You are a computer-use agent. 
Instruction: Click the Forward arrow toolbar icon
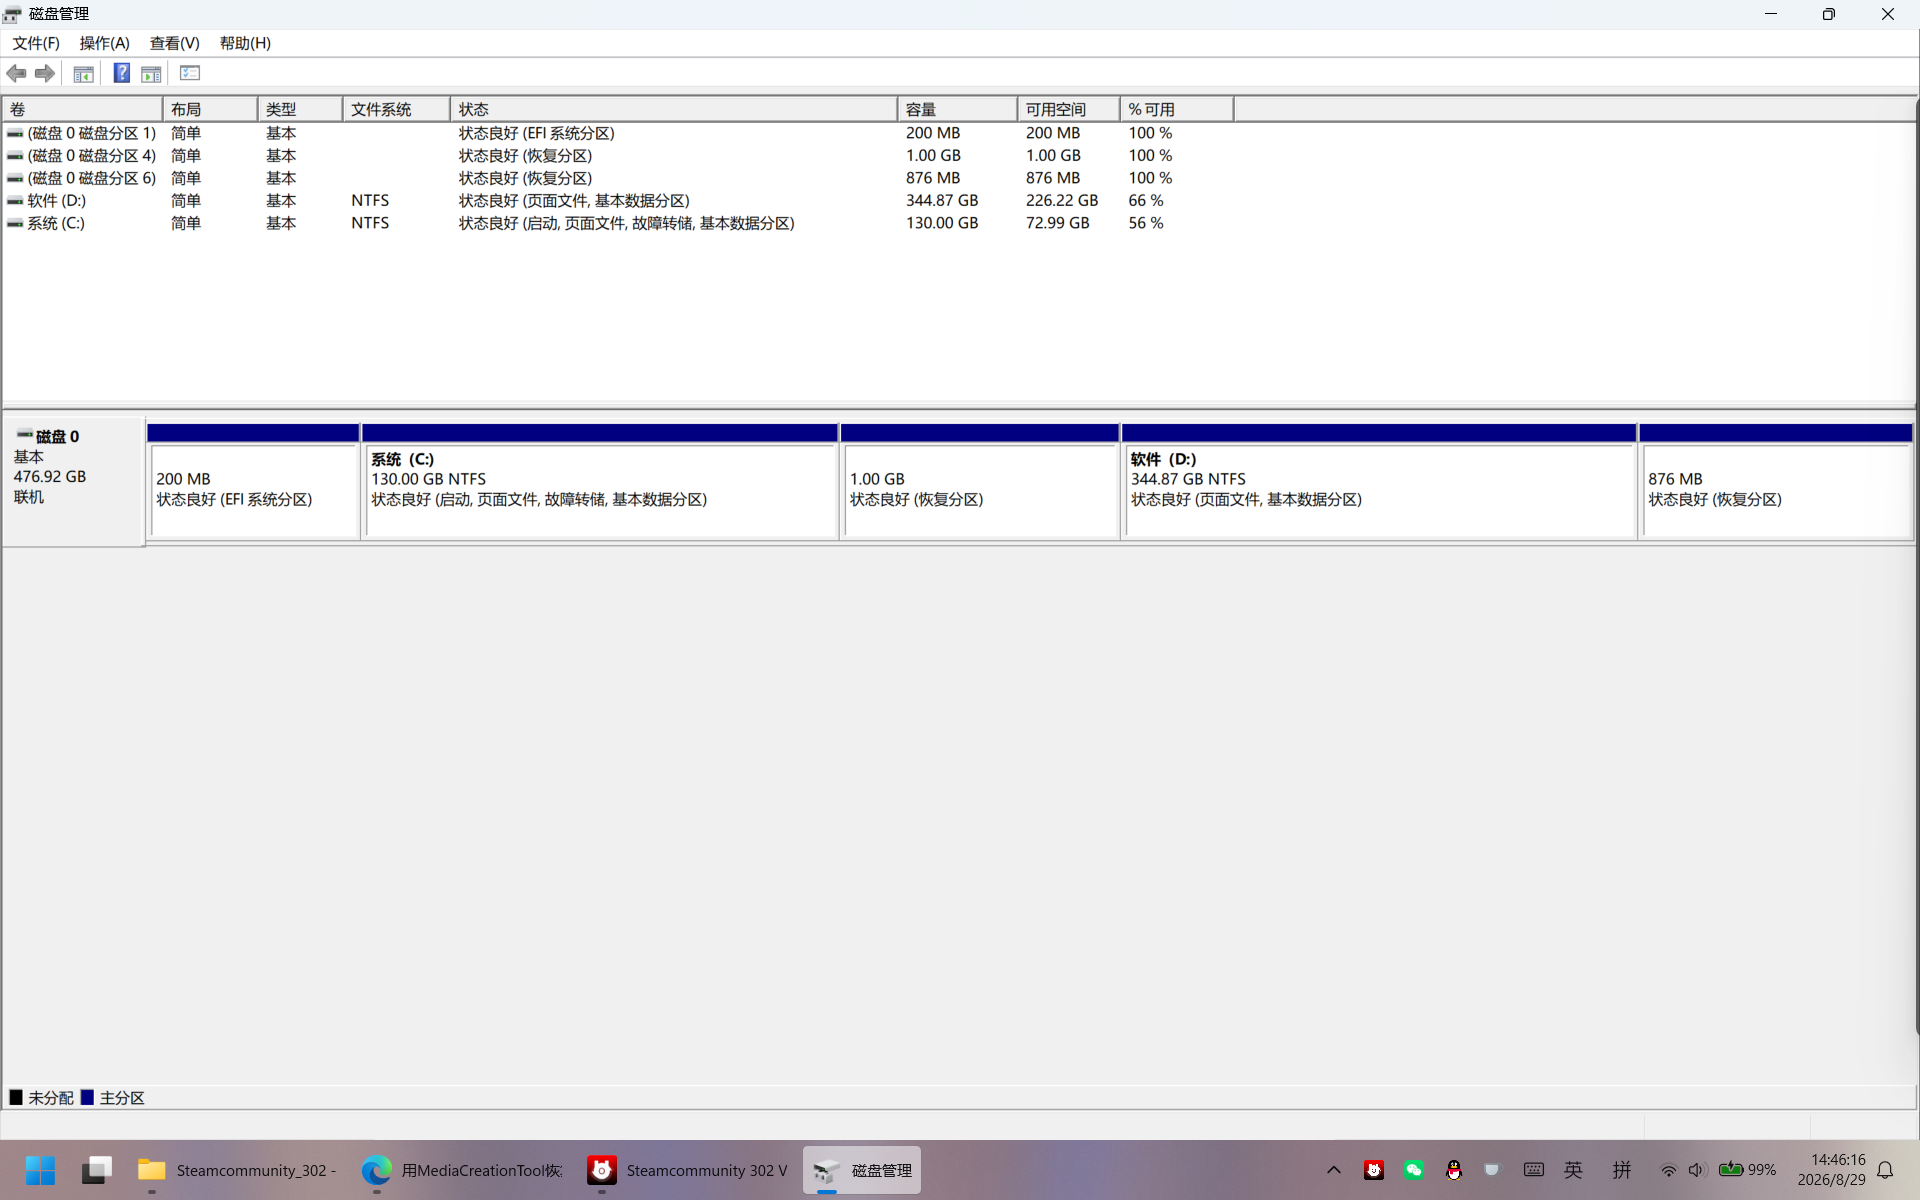tap(45, 73)
